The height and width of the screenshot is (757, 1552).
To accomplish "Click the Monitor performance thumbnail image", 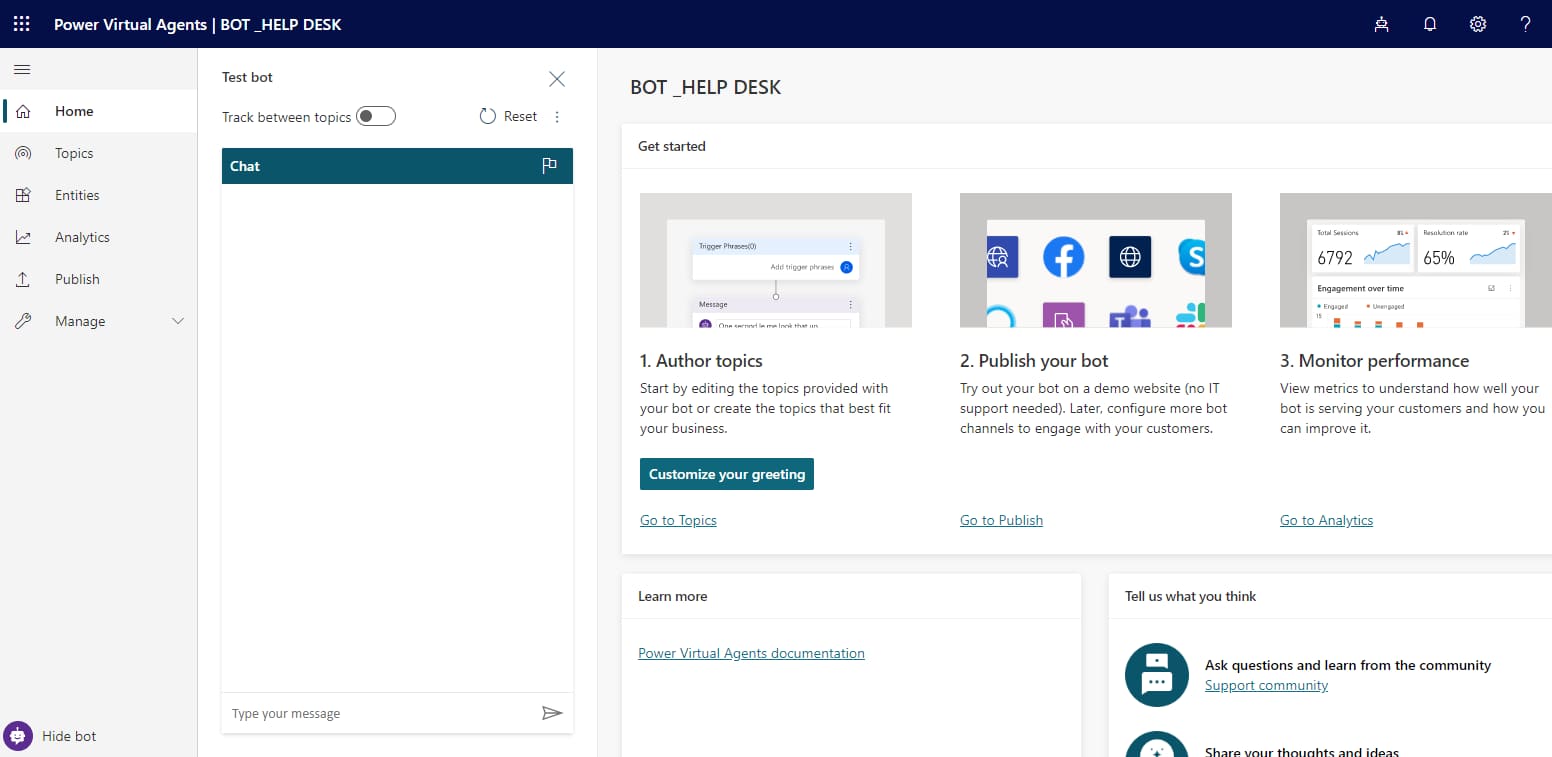I will pyautogui.click(x=1416, y=260).
